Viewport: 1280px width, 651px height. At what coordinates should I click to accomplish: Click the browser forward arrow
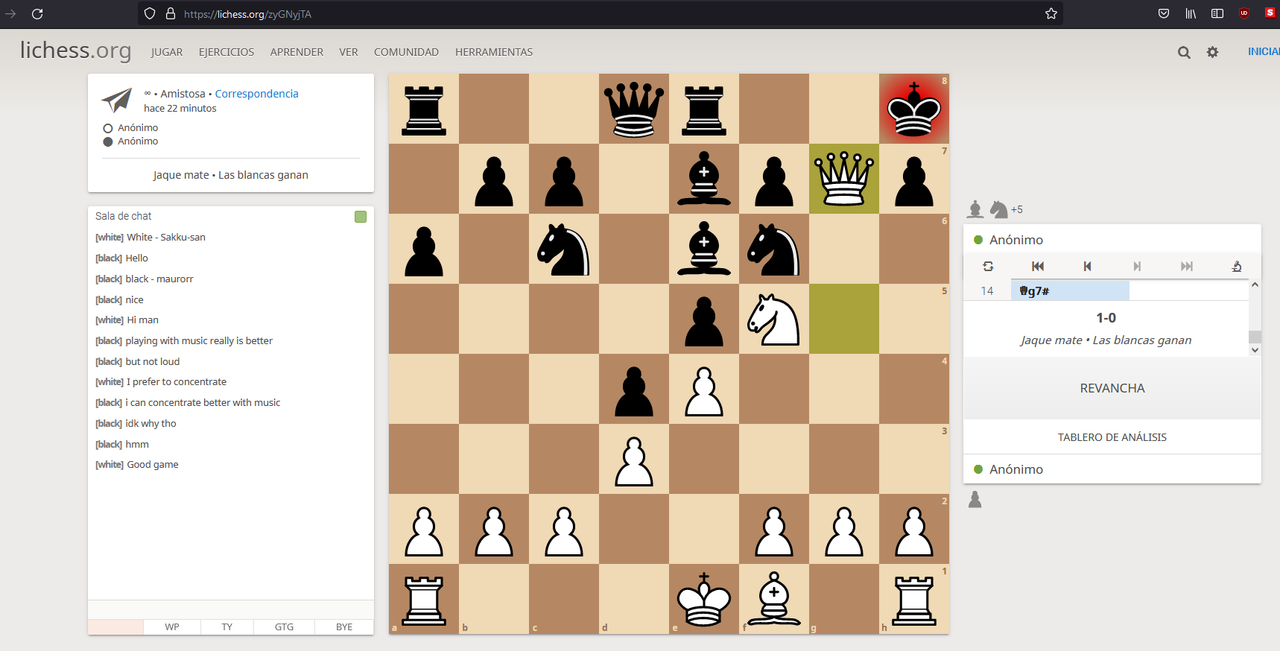pyautogui.click(x=10, y=14)
